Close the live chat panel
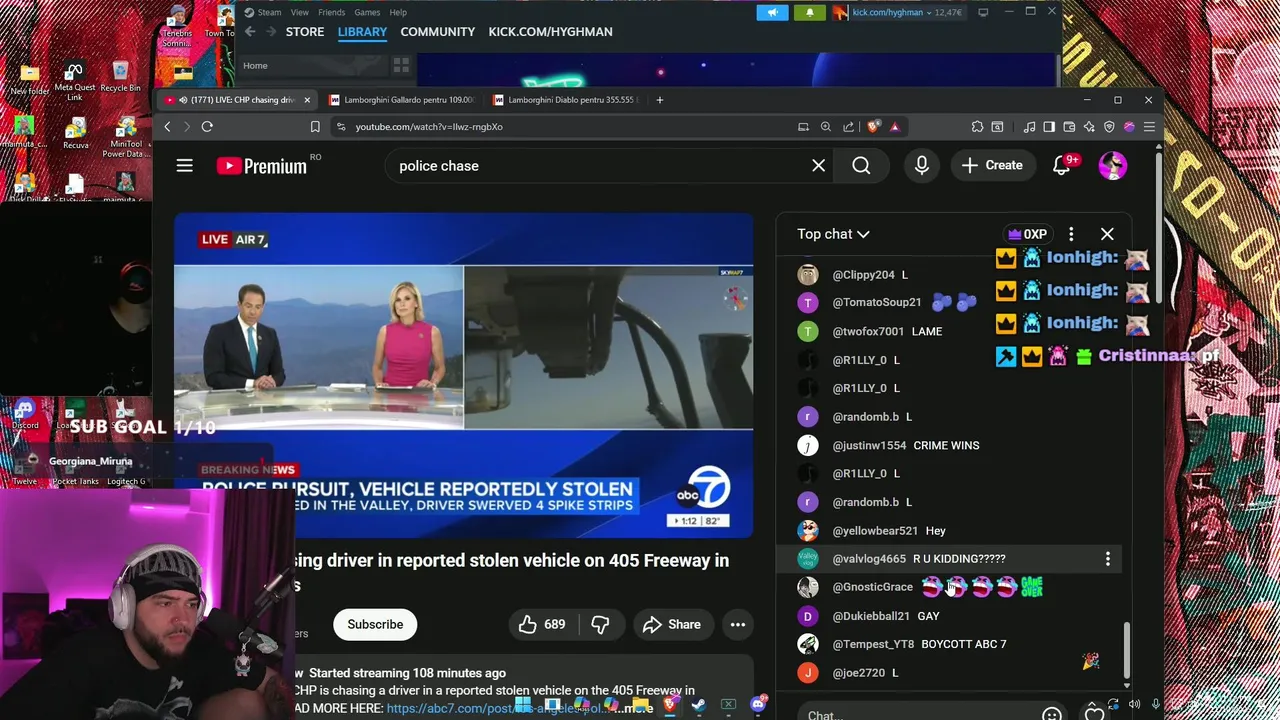1280x720 pixels. click(1107, 234)
